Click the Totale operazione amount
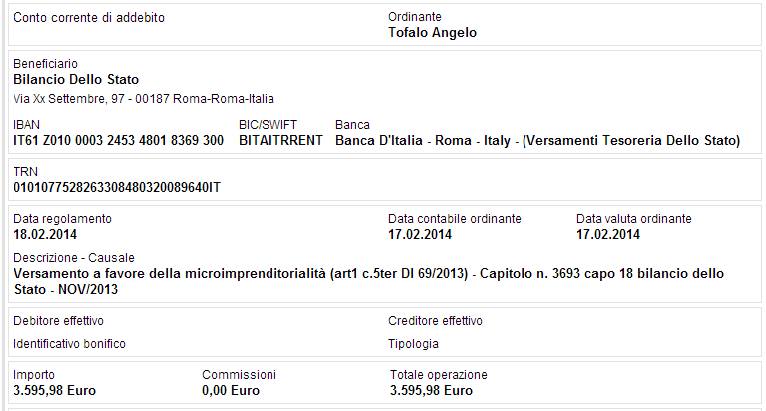 [431, 390]
